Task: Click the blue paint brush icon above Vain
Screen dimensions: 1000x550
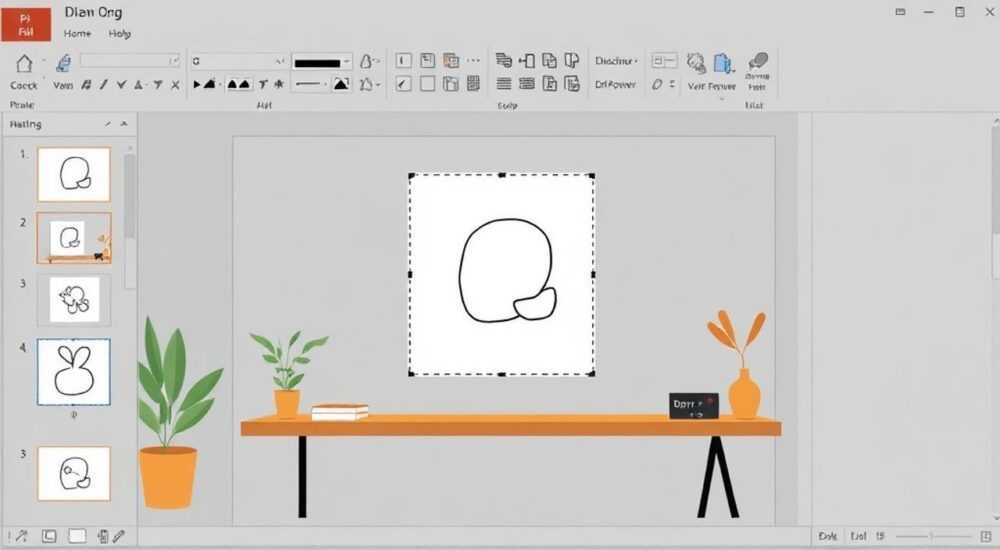Action: pyautogui.click(x=63, y=63)
